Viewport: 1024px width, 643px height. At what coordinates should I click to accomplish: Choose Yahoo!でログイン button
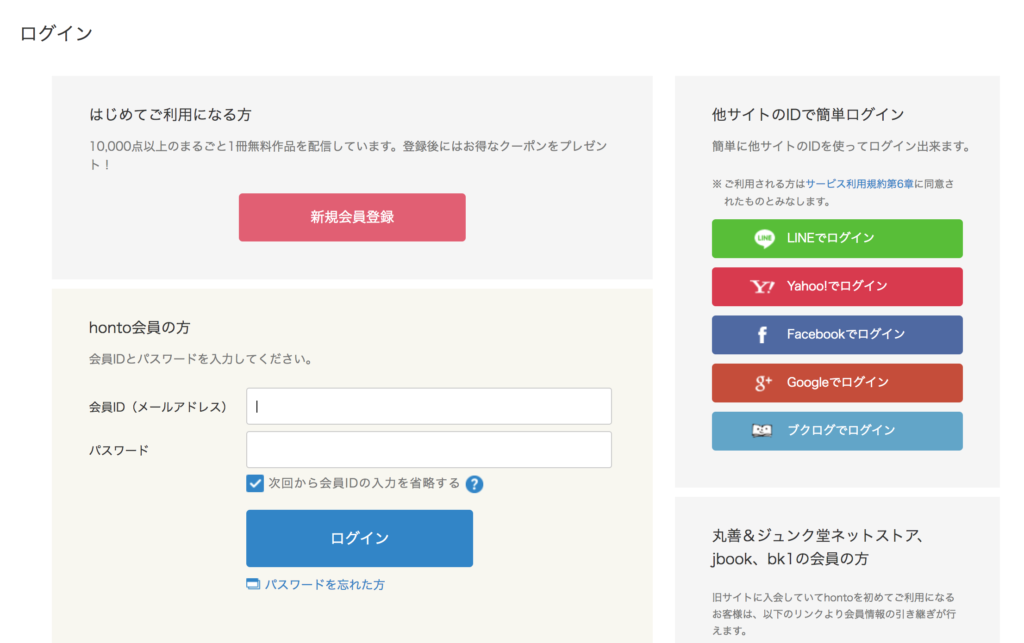pos(837,287)
